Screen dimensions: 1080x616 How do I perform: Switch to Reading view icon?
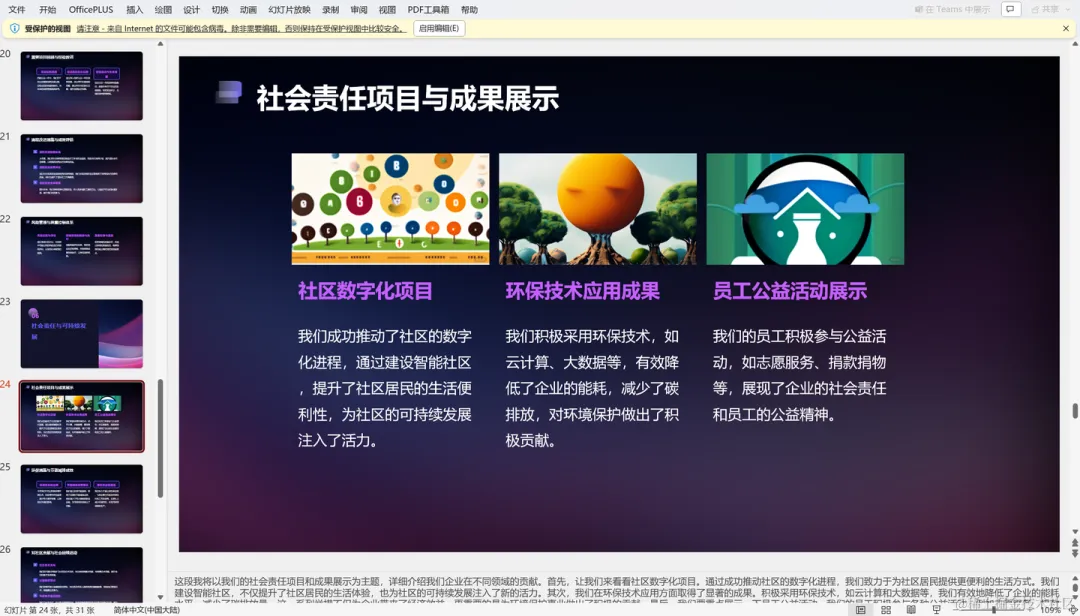tap(911, 610)
